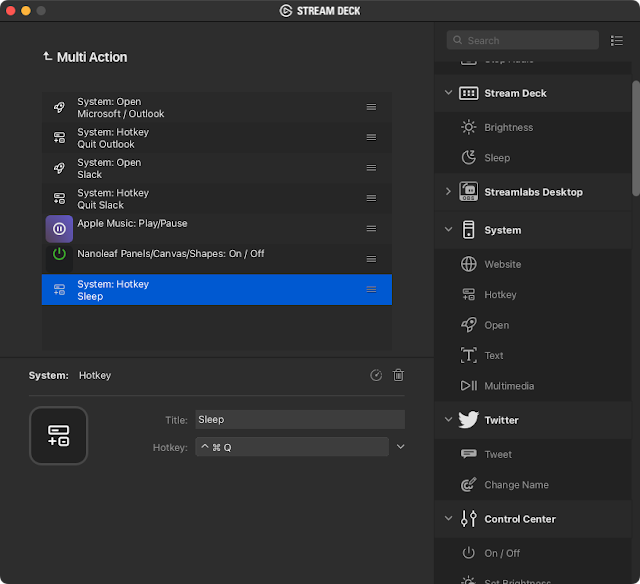
Task: Pick the Multimedia action icon
Action: click(x=468, y=386)
